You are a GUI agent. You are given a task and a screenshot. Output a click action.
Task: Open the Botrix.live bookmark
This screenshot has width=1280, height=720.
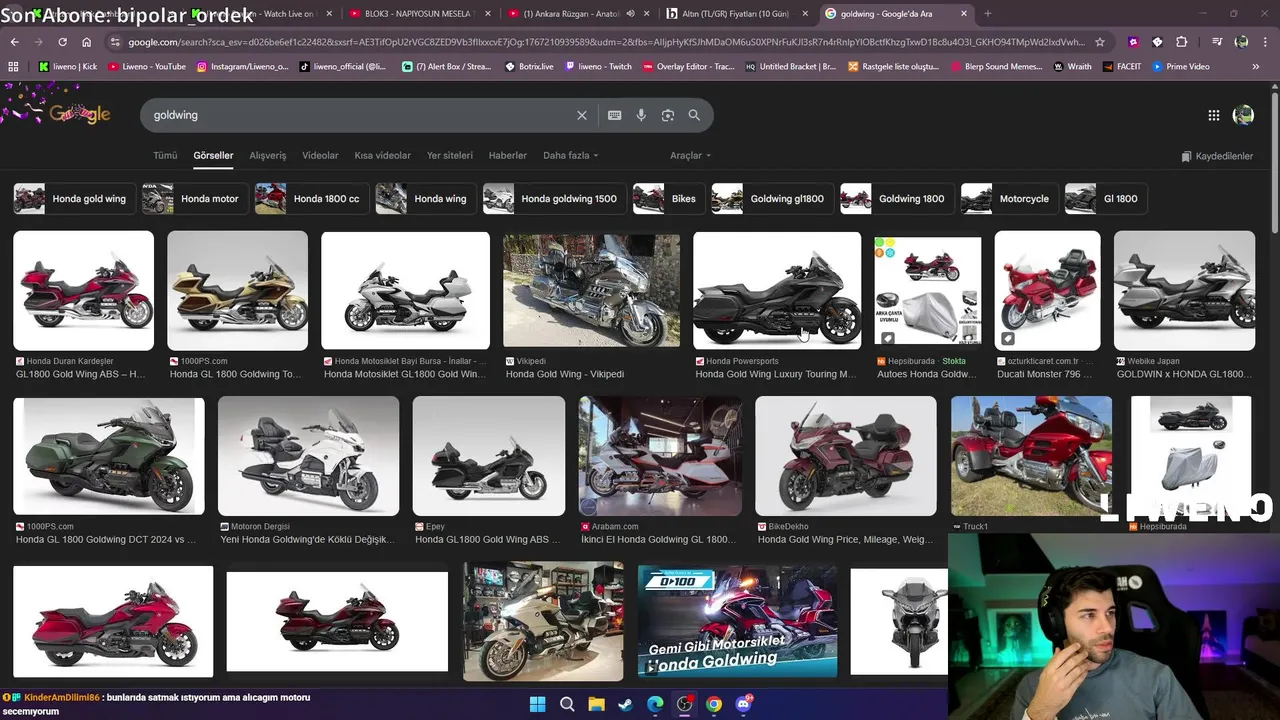click(x=529, y=66)
